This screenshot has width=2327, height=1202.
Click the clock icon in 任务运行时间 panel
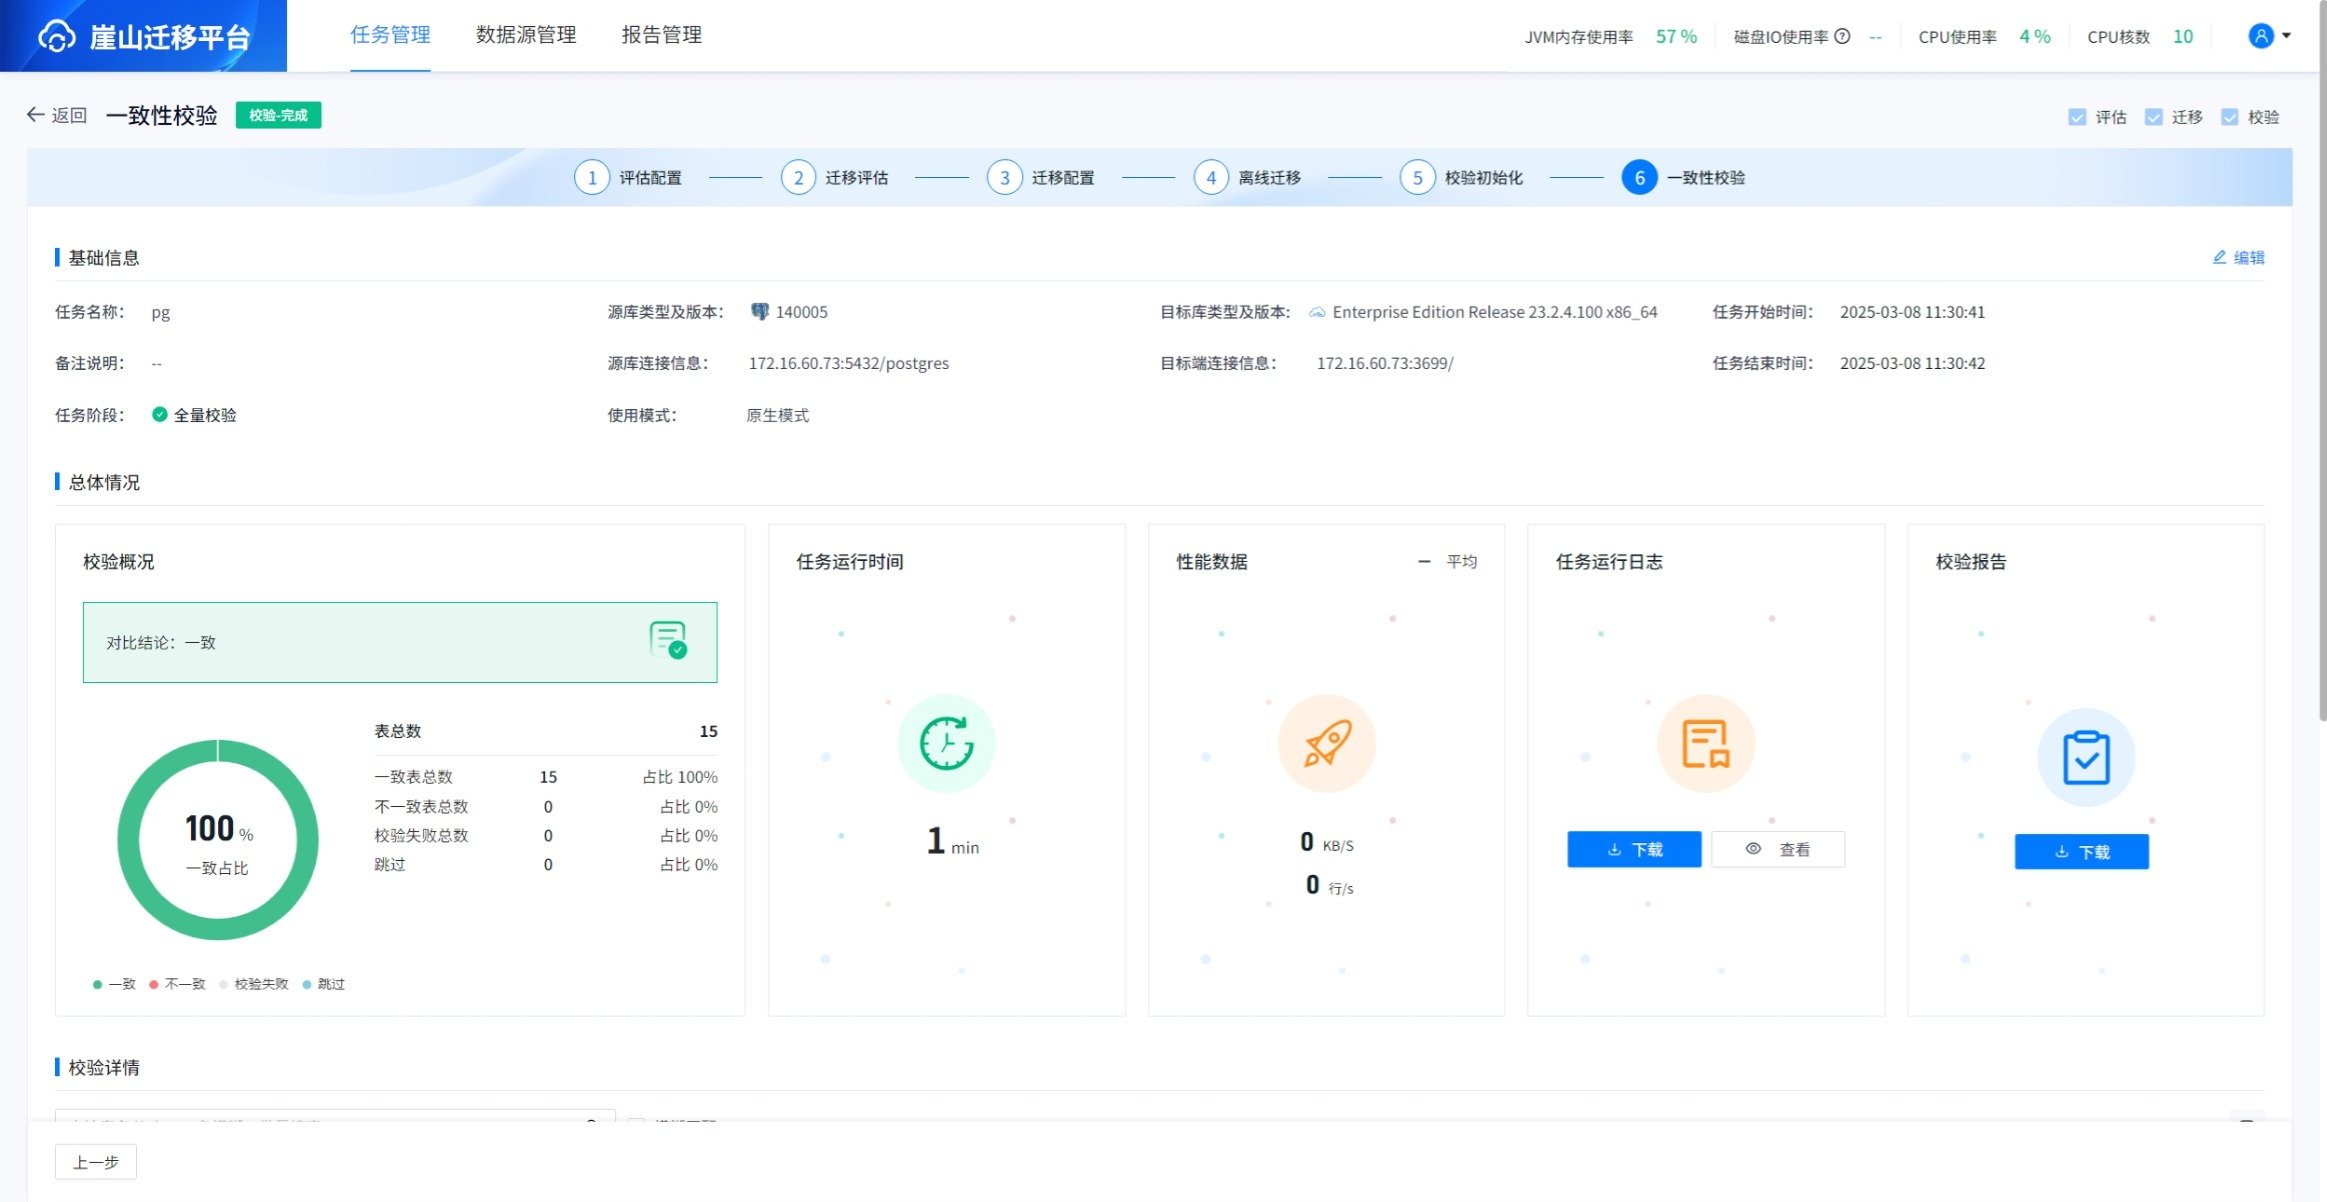click(944, 742)
